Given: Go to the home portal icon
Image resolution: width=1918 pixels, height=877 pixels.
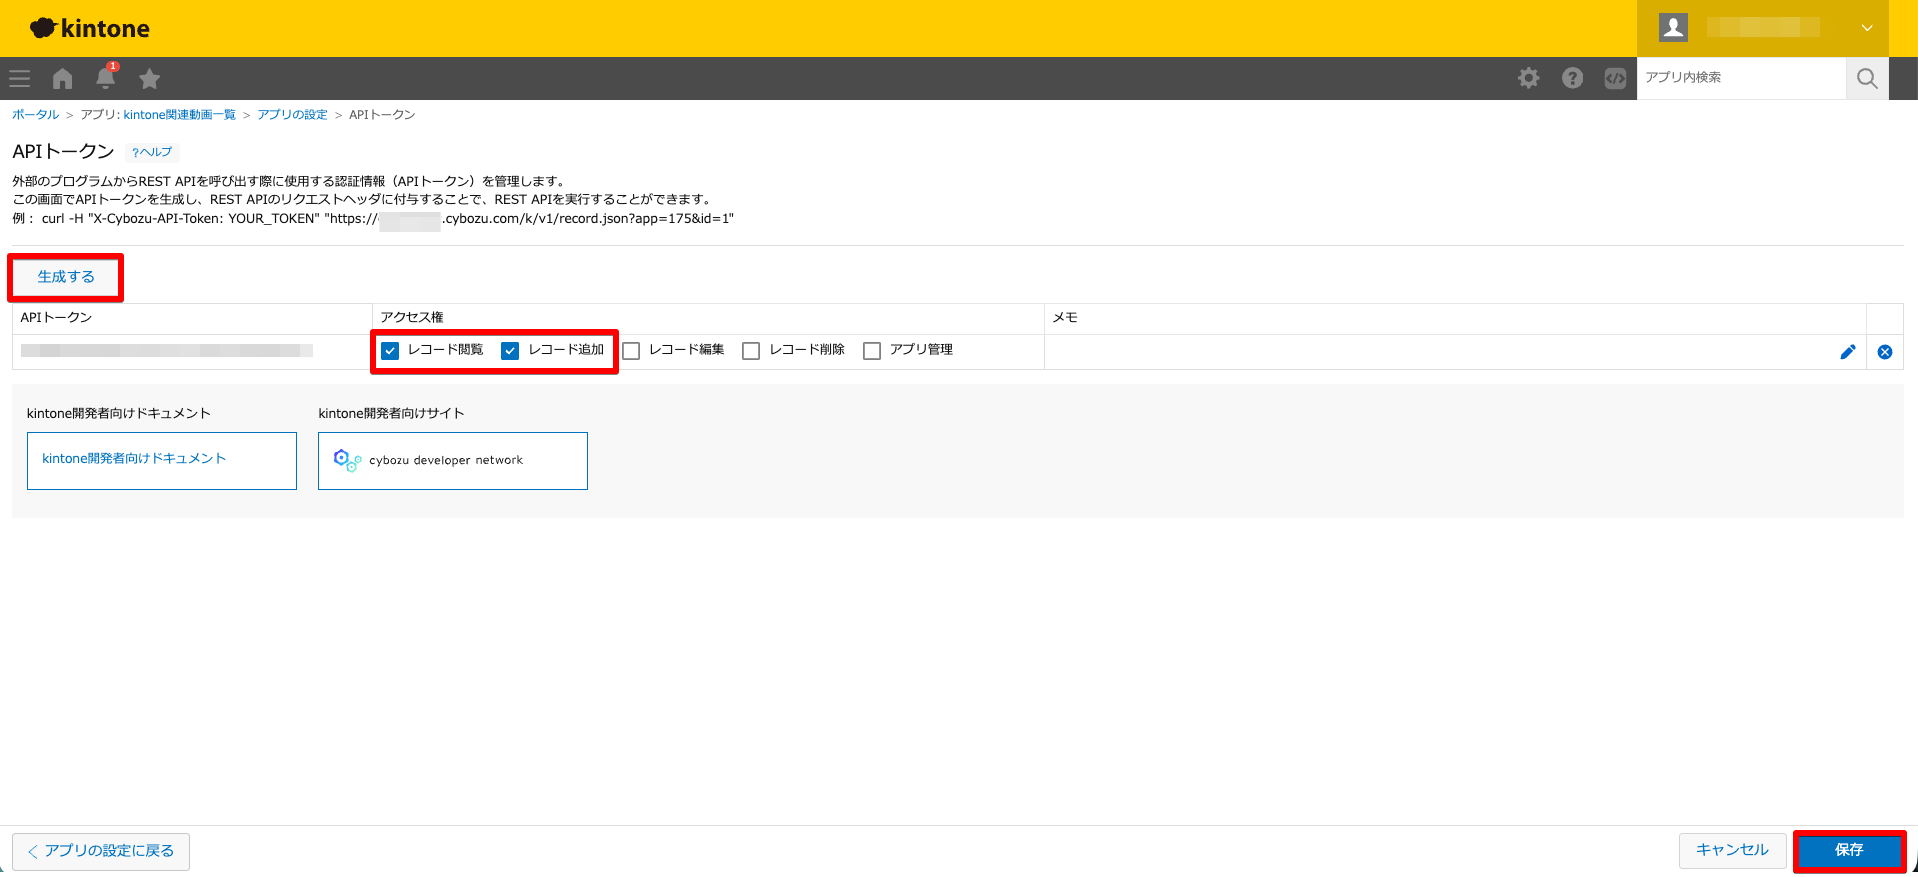Looking at the screenshot, I should coord(63,78).
